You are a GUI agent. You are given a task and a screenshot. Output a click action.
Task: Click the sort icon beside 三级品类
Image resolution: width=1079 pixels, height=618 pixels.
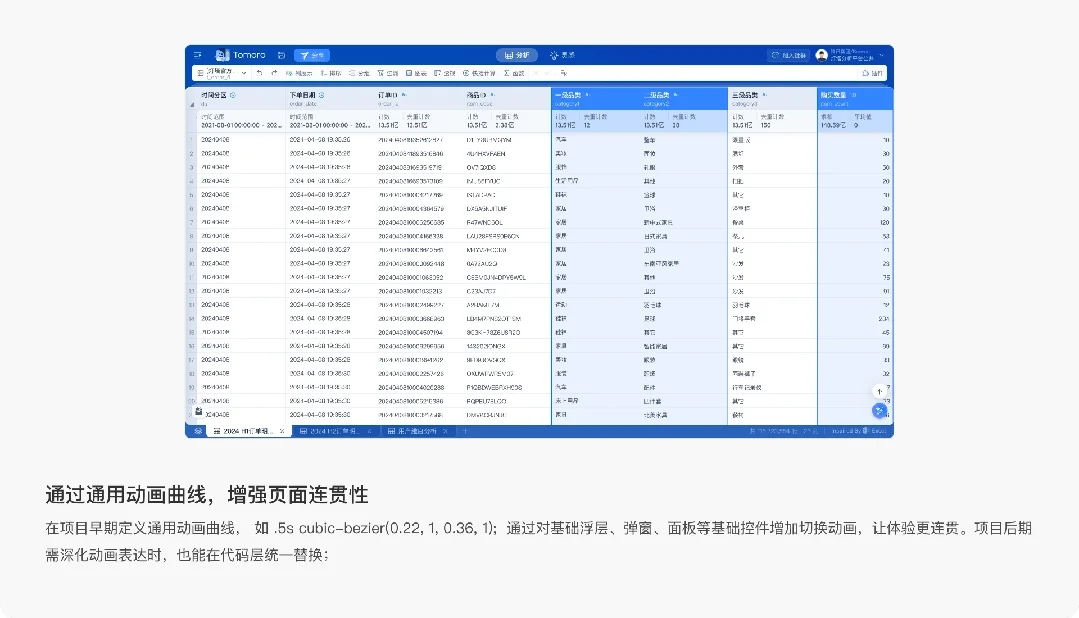click(x=765, y=95)
